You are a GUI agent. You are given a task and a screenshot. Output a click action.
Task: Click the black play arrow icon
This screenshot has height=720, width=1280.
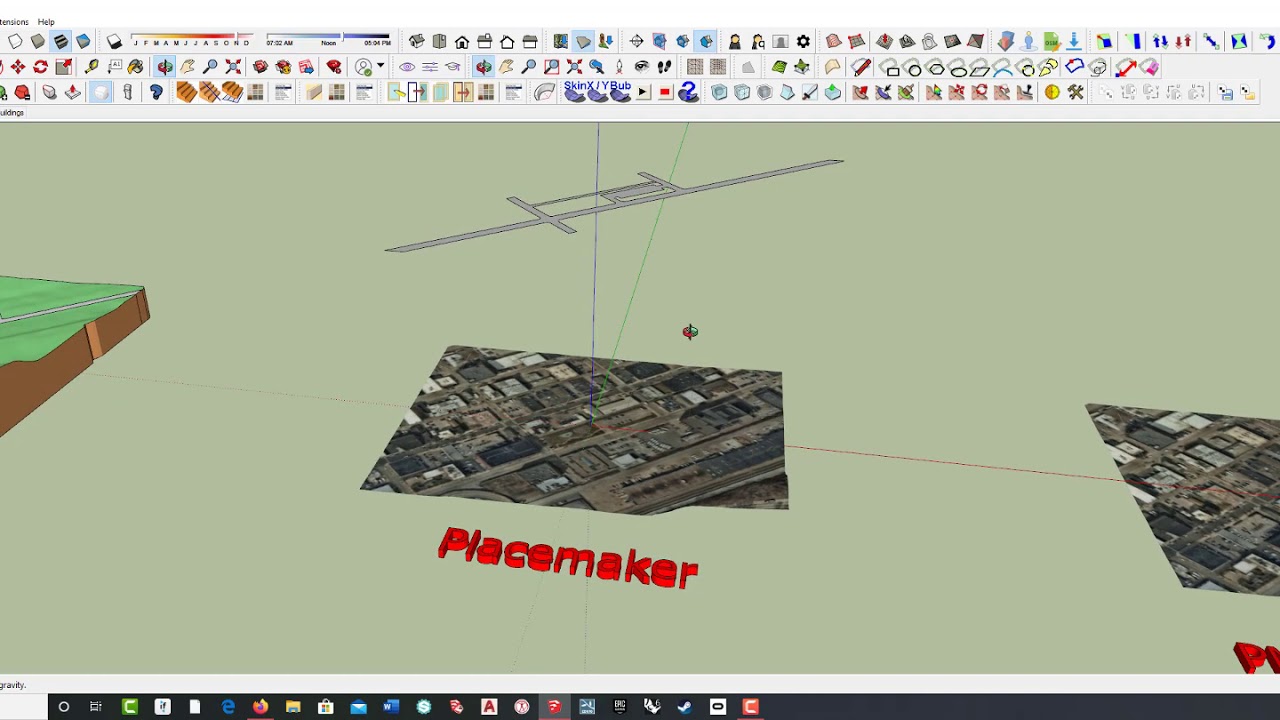pos(643,92)
